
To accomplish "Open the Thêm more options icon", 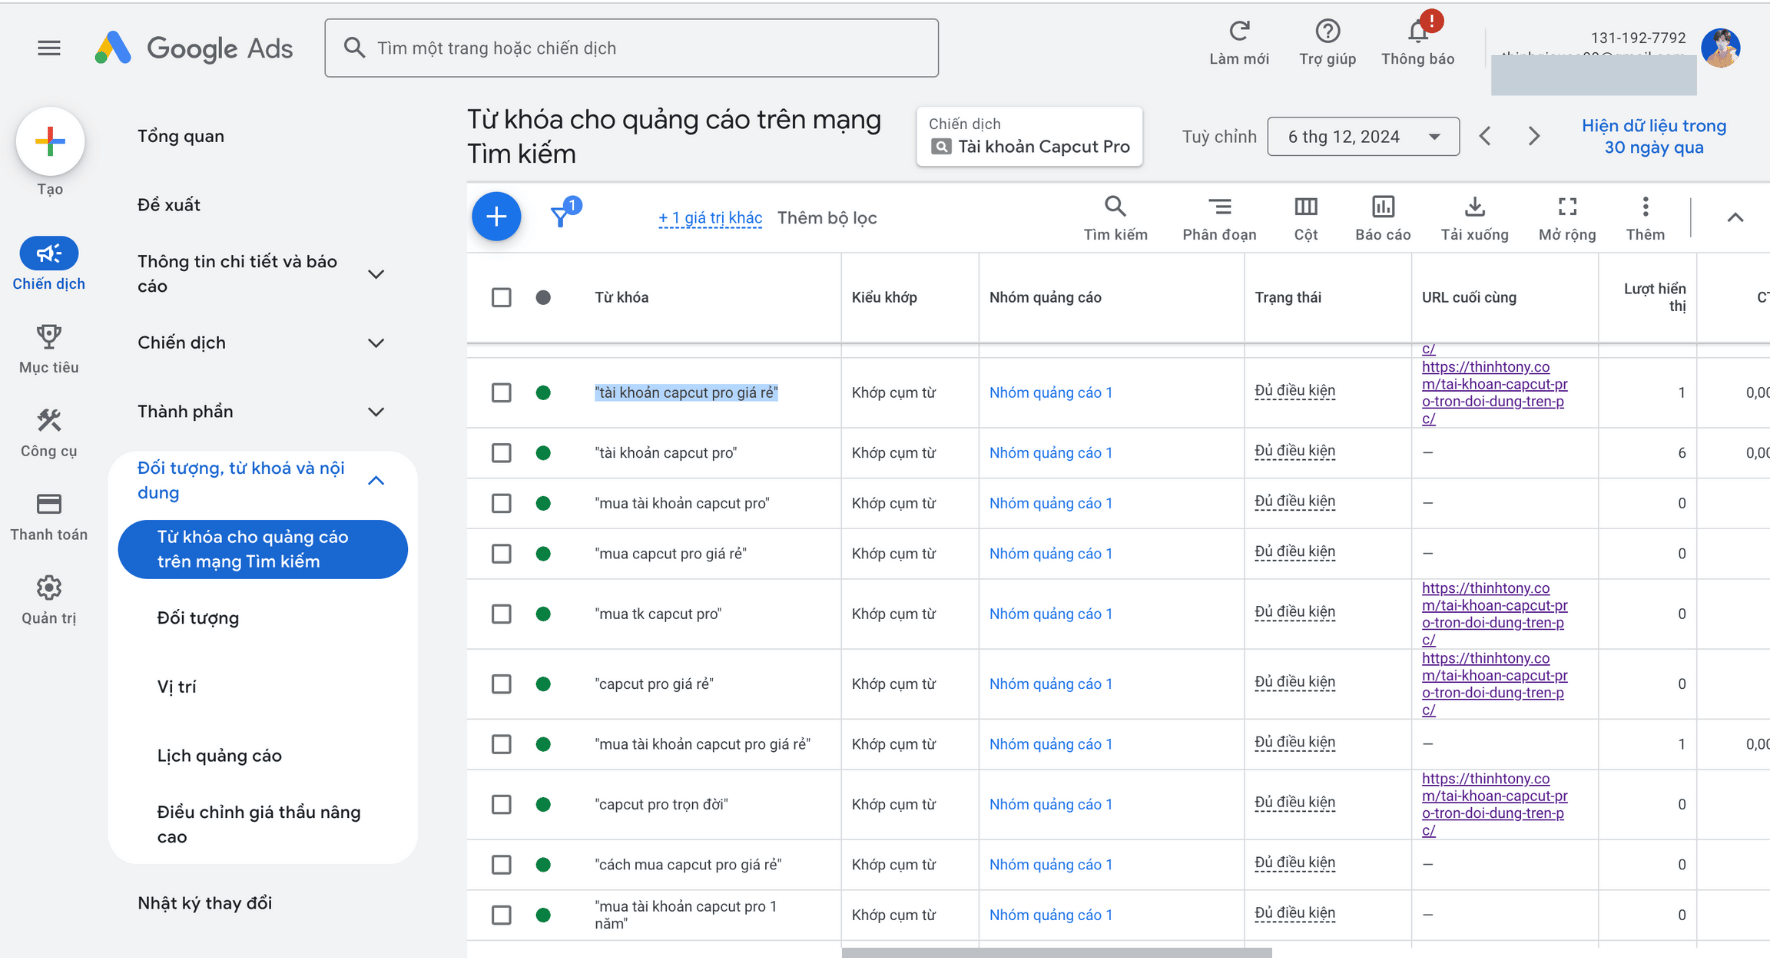I will [x=1645, y=207].
